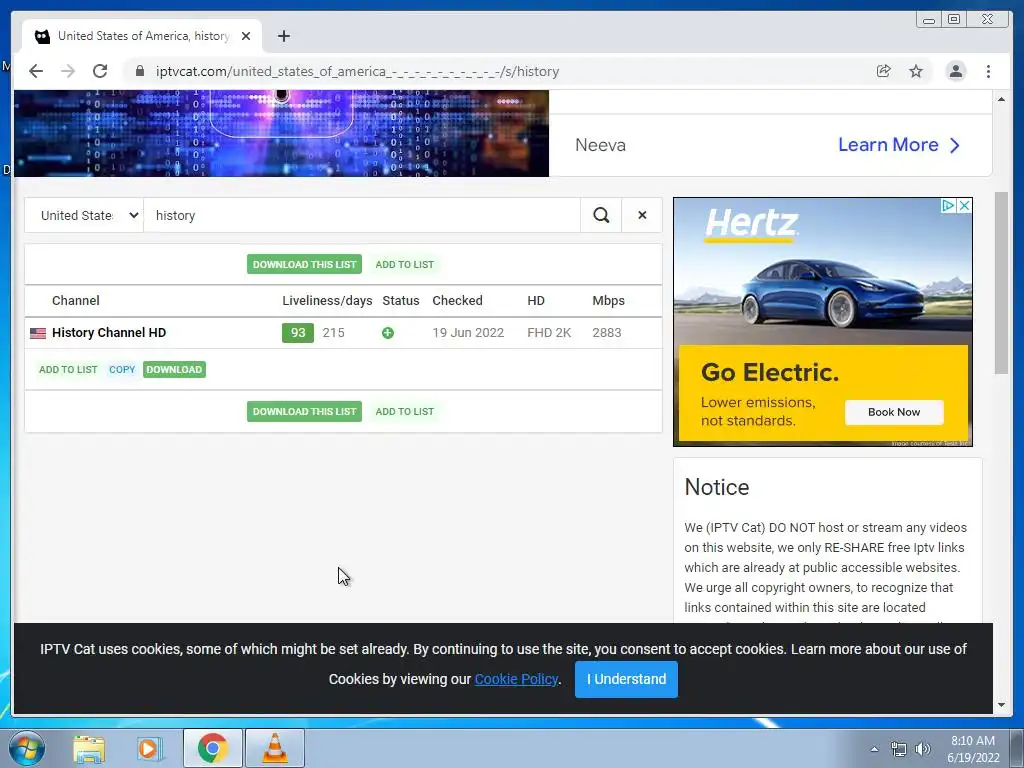
Task: Click the 2883 Mbps value
Action: (607, 332)
